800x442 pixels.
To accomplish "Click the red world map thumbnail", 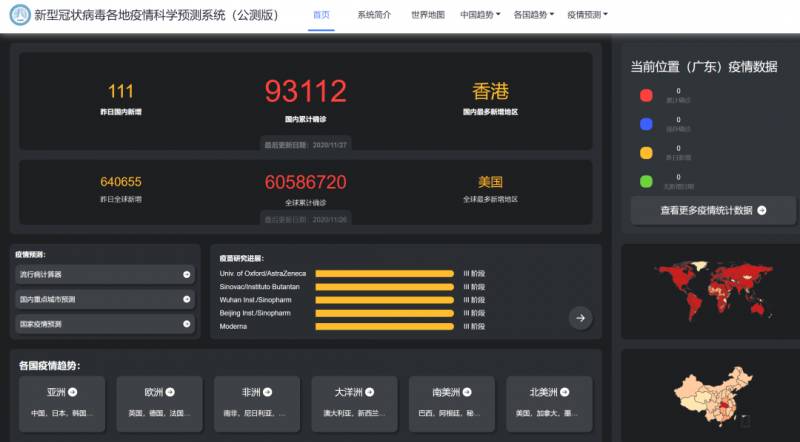I will pos(710,290).
